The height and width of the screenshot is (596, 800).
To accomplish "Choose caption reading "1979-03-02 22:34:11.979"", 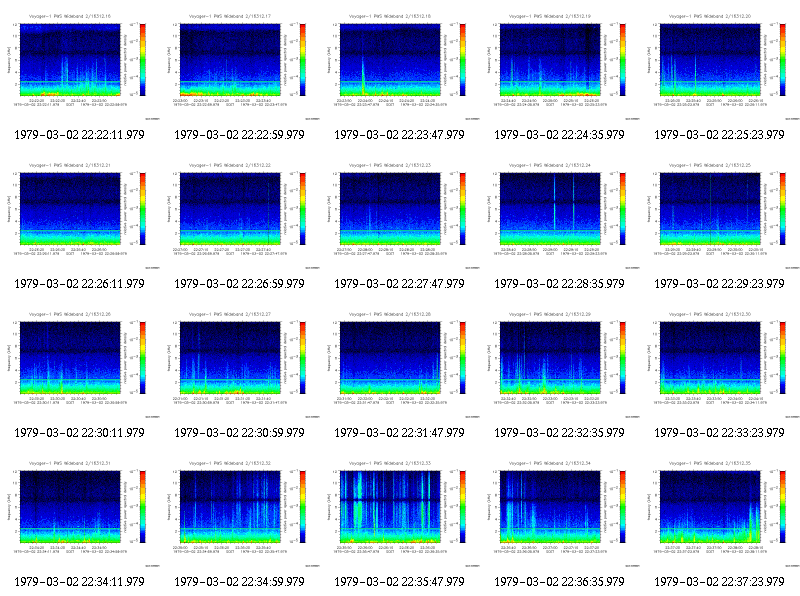I will pos(79,582).
